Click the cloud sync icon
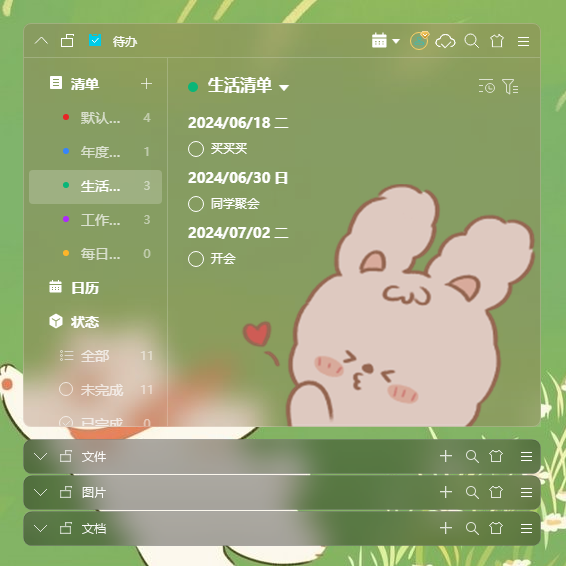This screenshot has width=566, height=566. click(445, 41)
